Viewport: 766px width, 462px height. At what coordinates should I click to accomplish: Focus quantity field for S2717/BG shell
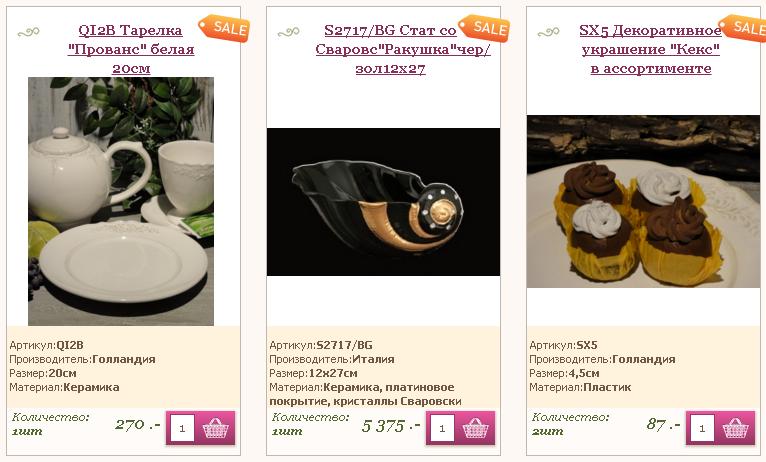(442, 428)
